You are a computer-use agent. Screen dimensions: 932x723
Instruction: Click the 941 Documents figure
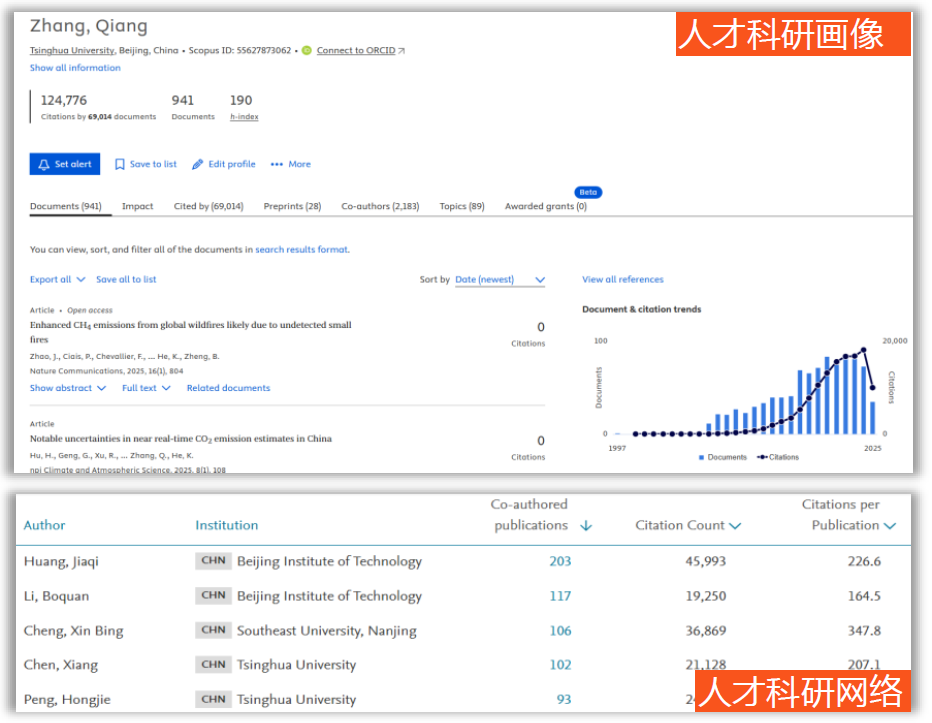[182, 100]
